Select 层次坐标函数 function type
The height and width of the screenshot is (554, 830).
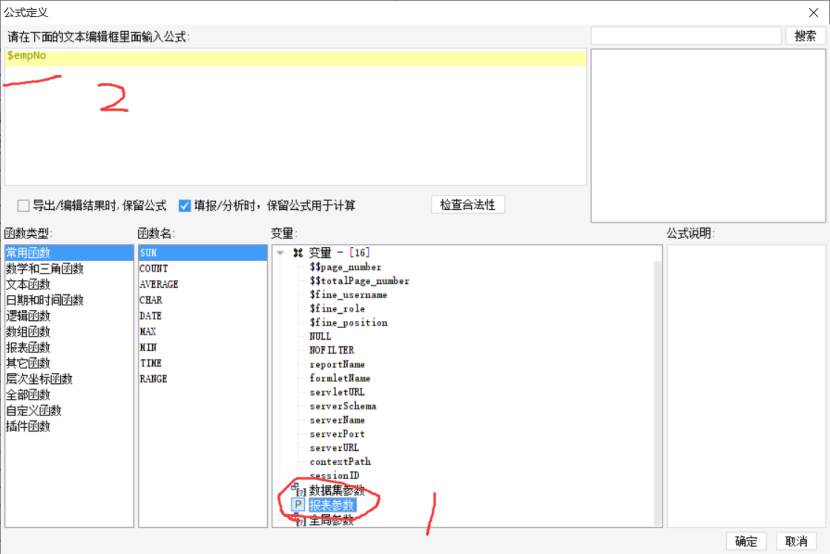(69, 379)
